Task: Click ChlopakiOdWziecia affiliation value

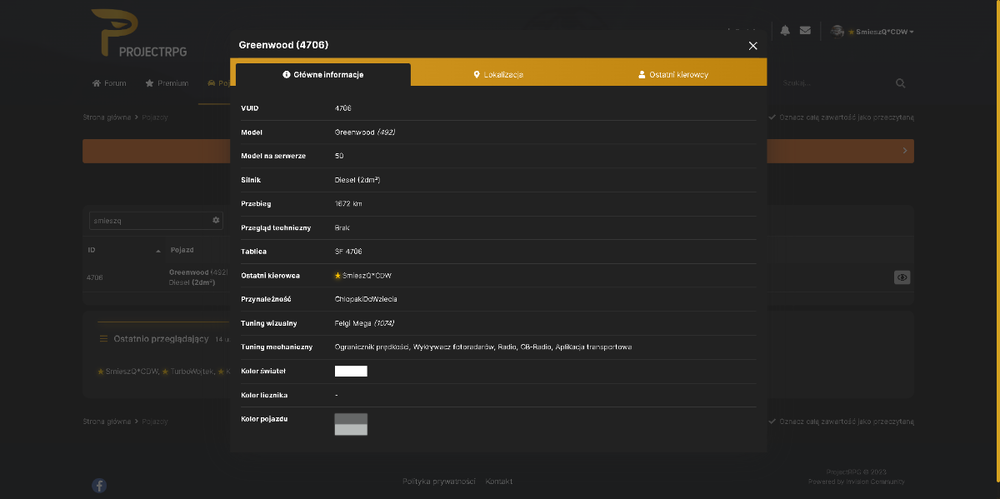Action: (365, 299)
